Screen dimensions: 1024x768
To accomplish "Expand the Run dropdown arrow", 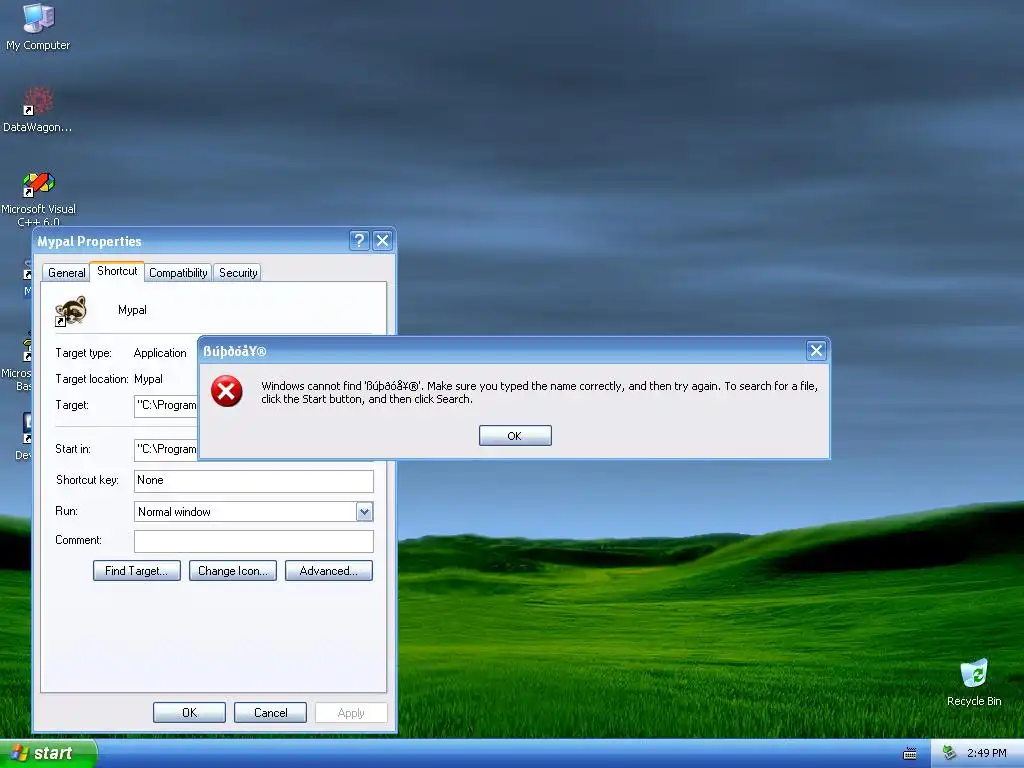I will click(364, 512).
